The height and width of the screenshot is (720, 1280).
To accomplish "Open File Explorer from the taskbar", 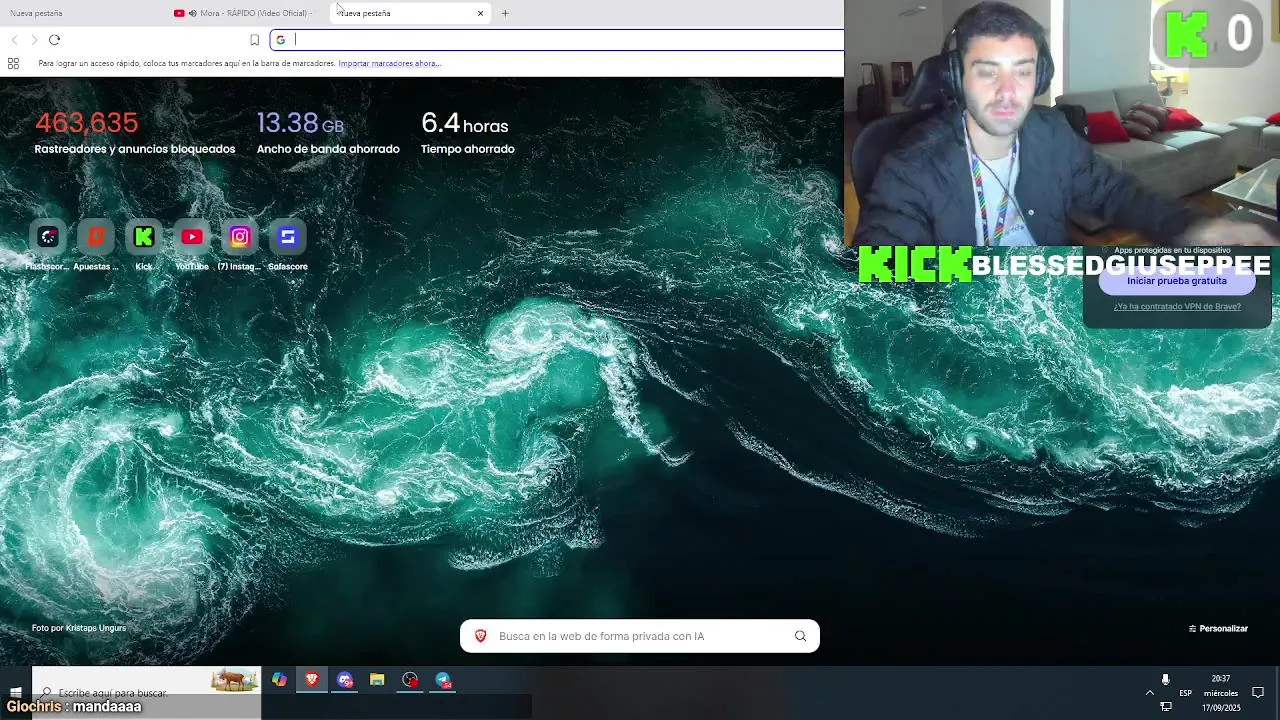I will pyautogui.click(x=377, y=680).
